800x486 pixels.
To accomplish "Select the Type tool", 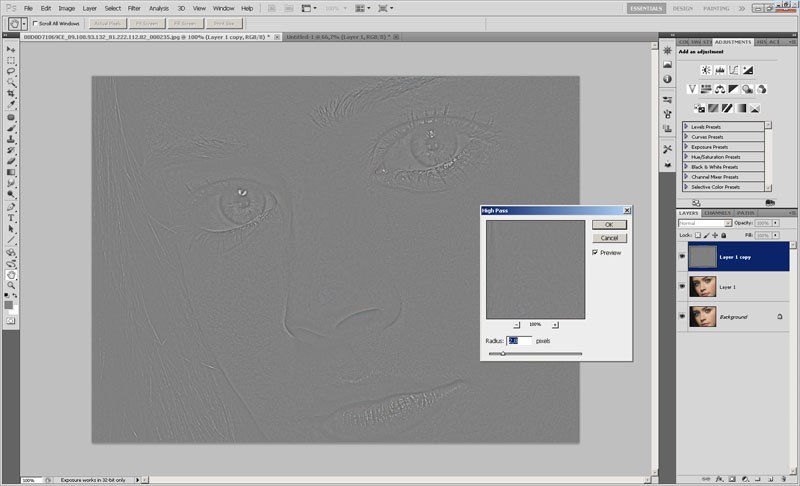I will pos(11,217).
